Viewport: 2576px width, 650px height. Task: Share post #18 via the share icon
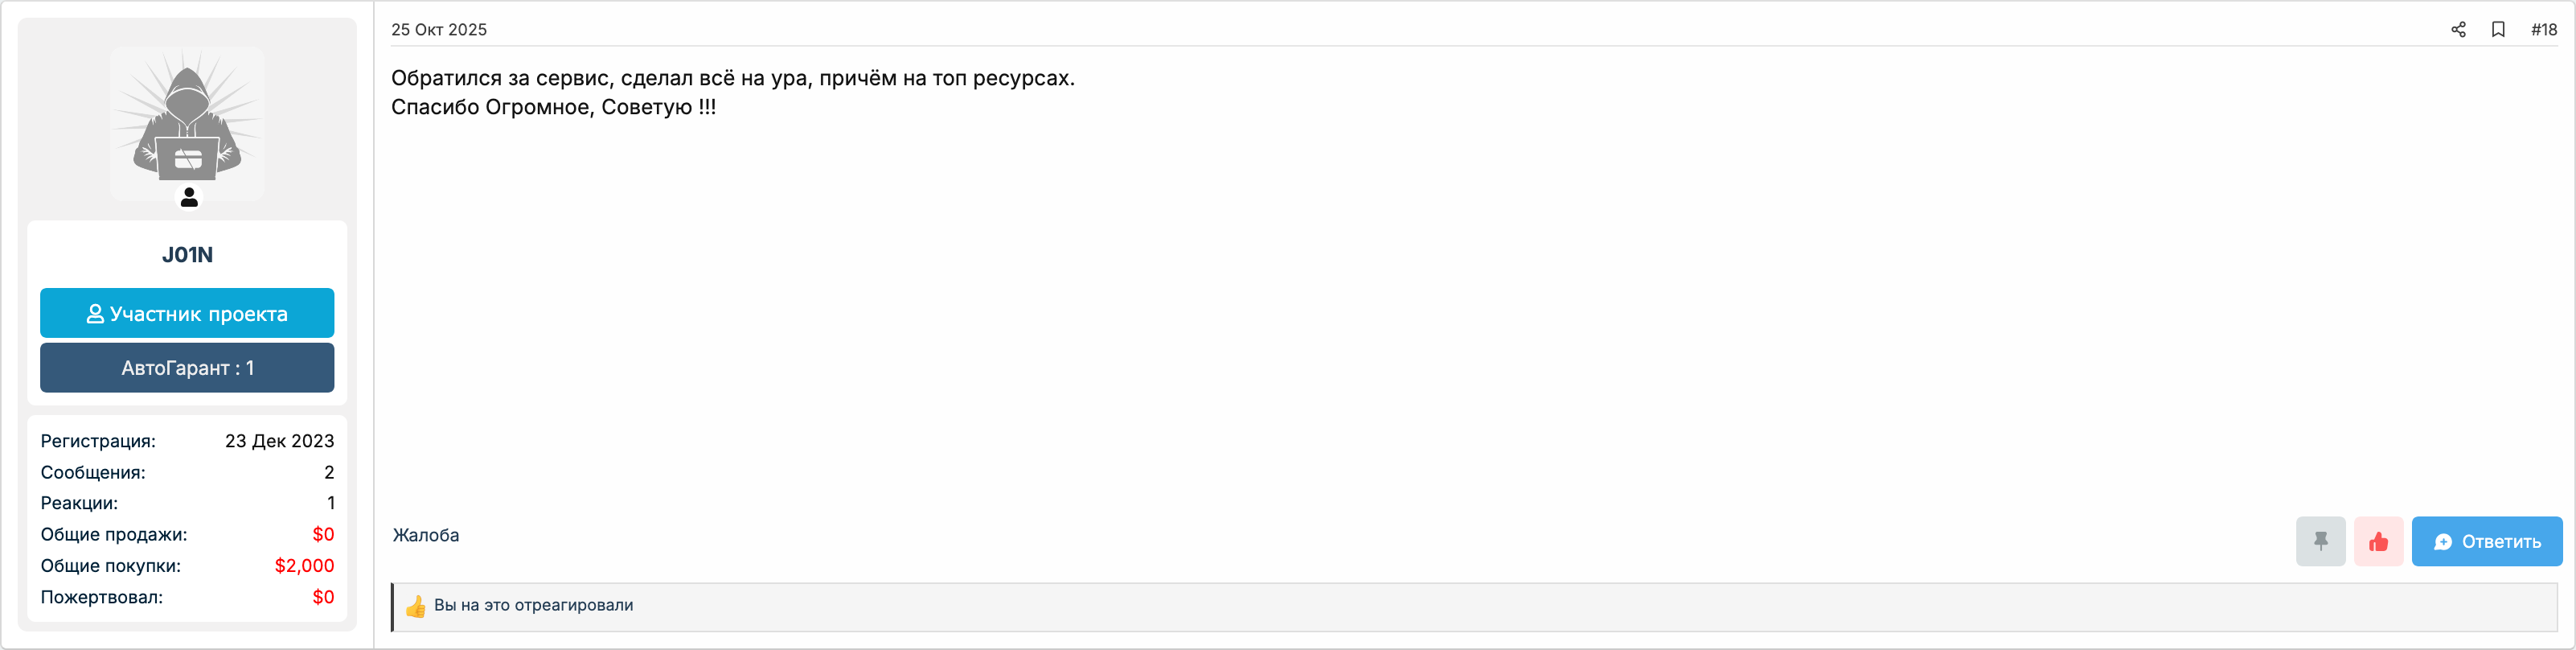click(2459, 29)
